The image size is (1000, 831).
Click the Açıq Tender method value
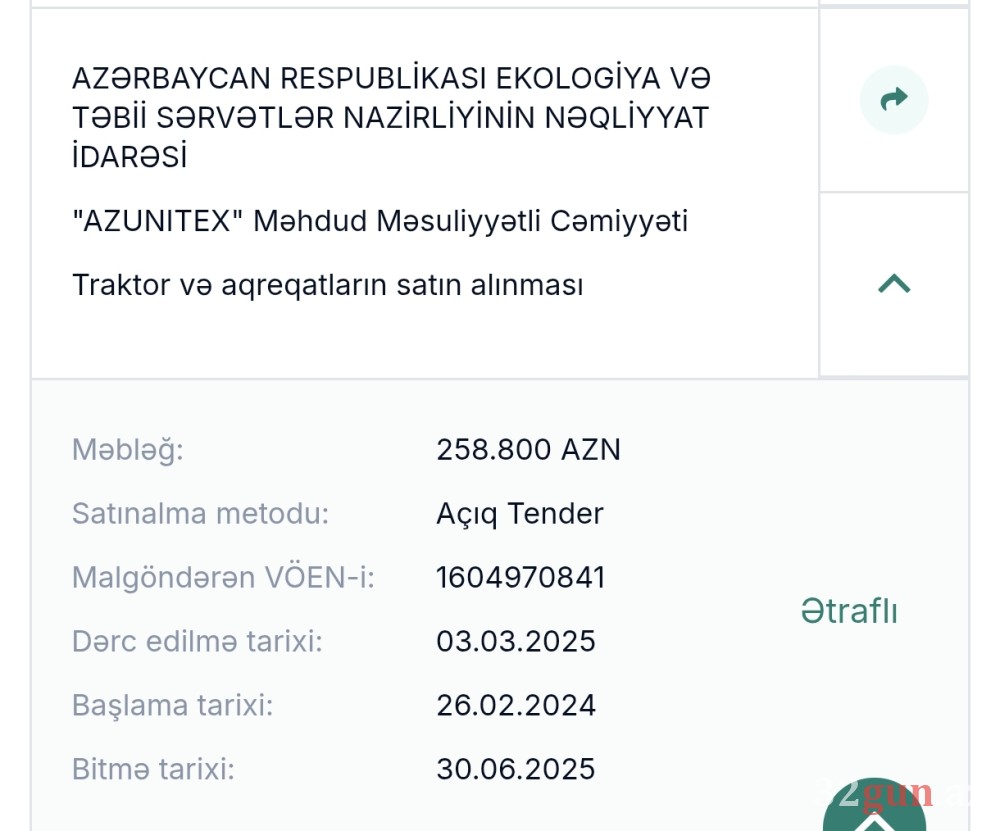519,513
